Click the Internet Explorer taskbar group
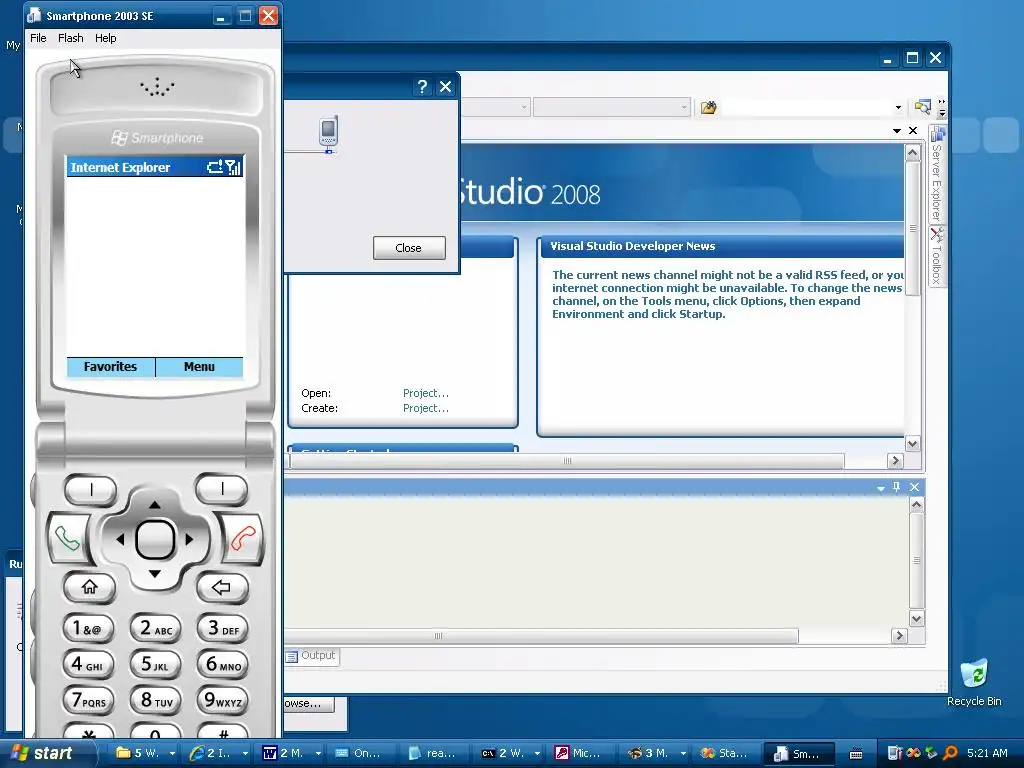Viewport: 1024px width, 768px height. (x=218, y=753)
